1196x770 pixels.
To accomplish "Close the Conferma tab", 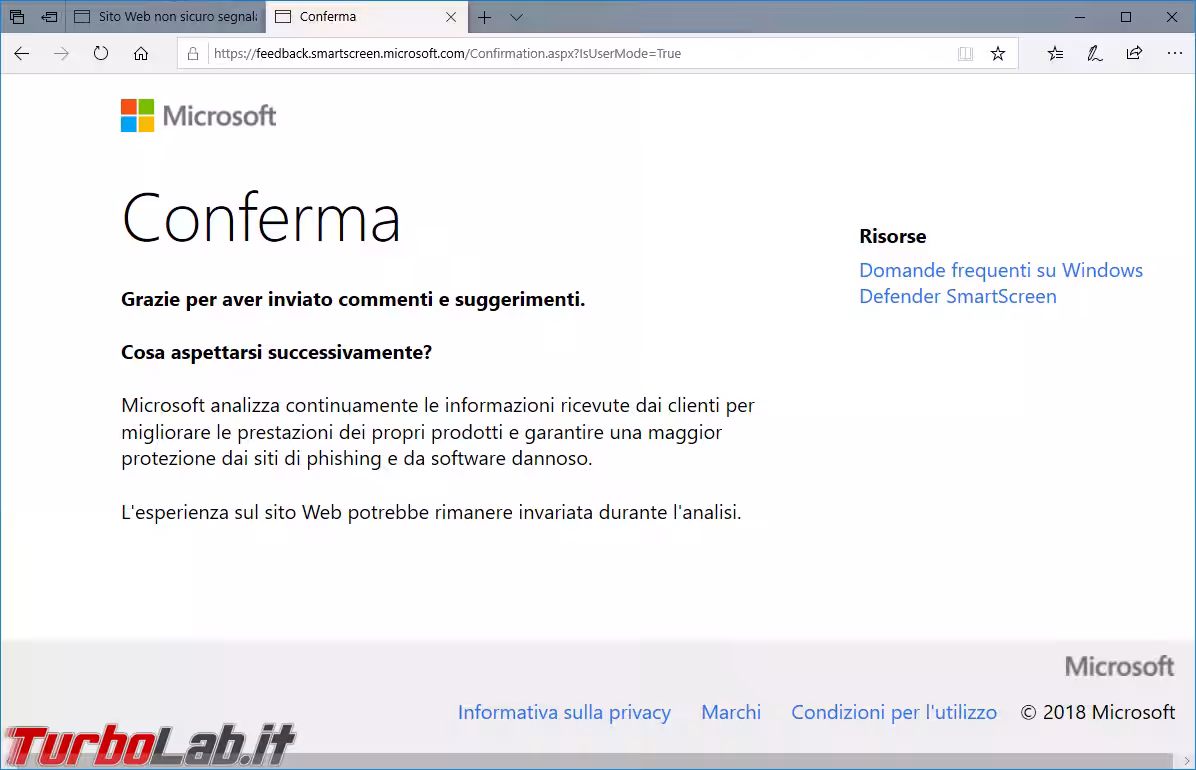I will [x=451, y=17].
